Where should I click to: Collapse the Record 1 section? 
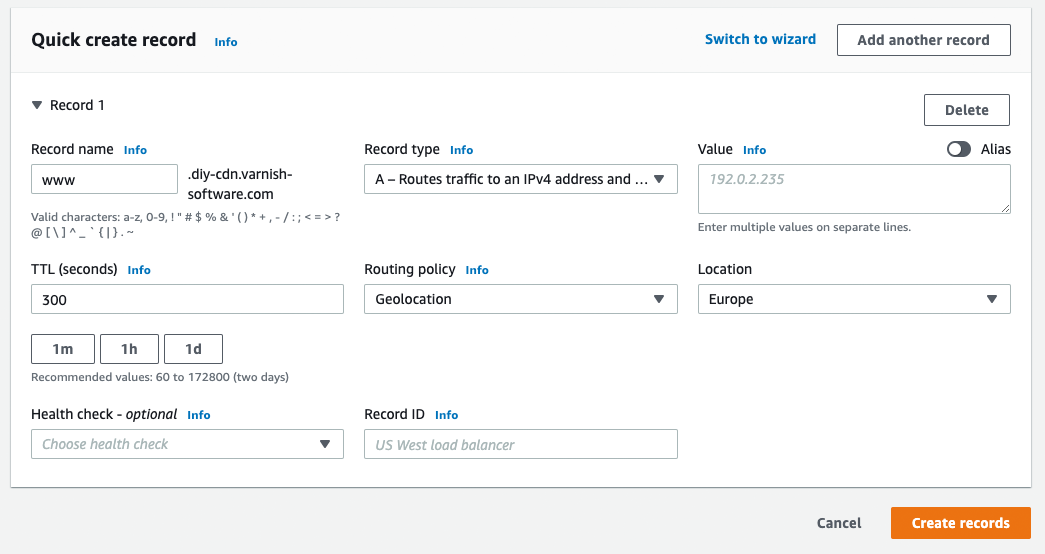pyautogui.click(x=37, y=105)
